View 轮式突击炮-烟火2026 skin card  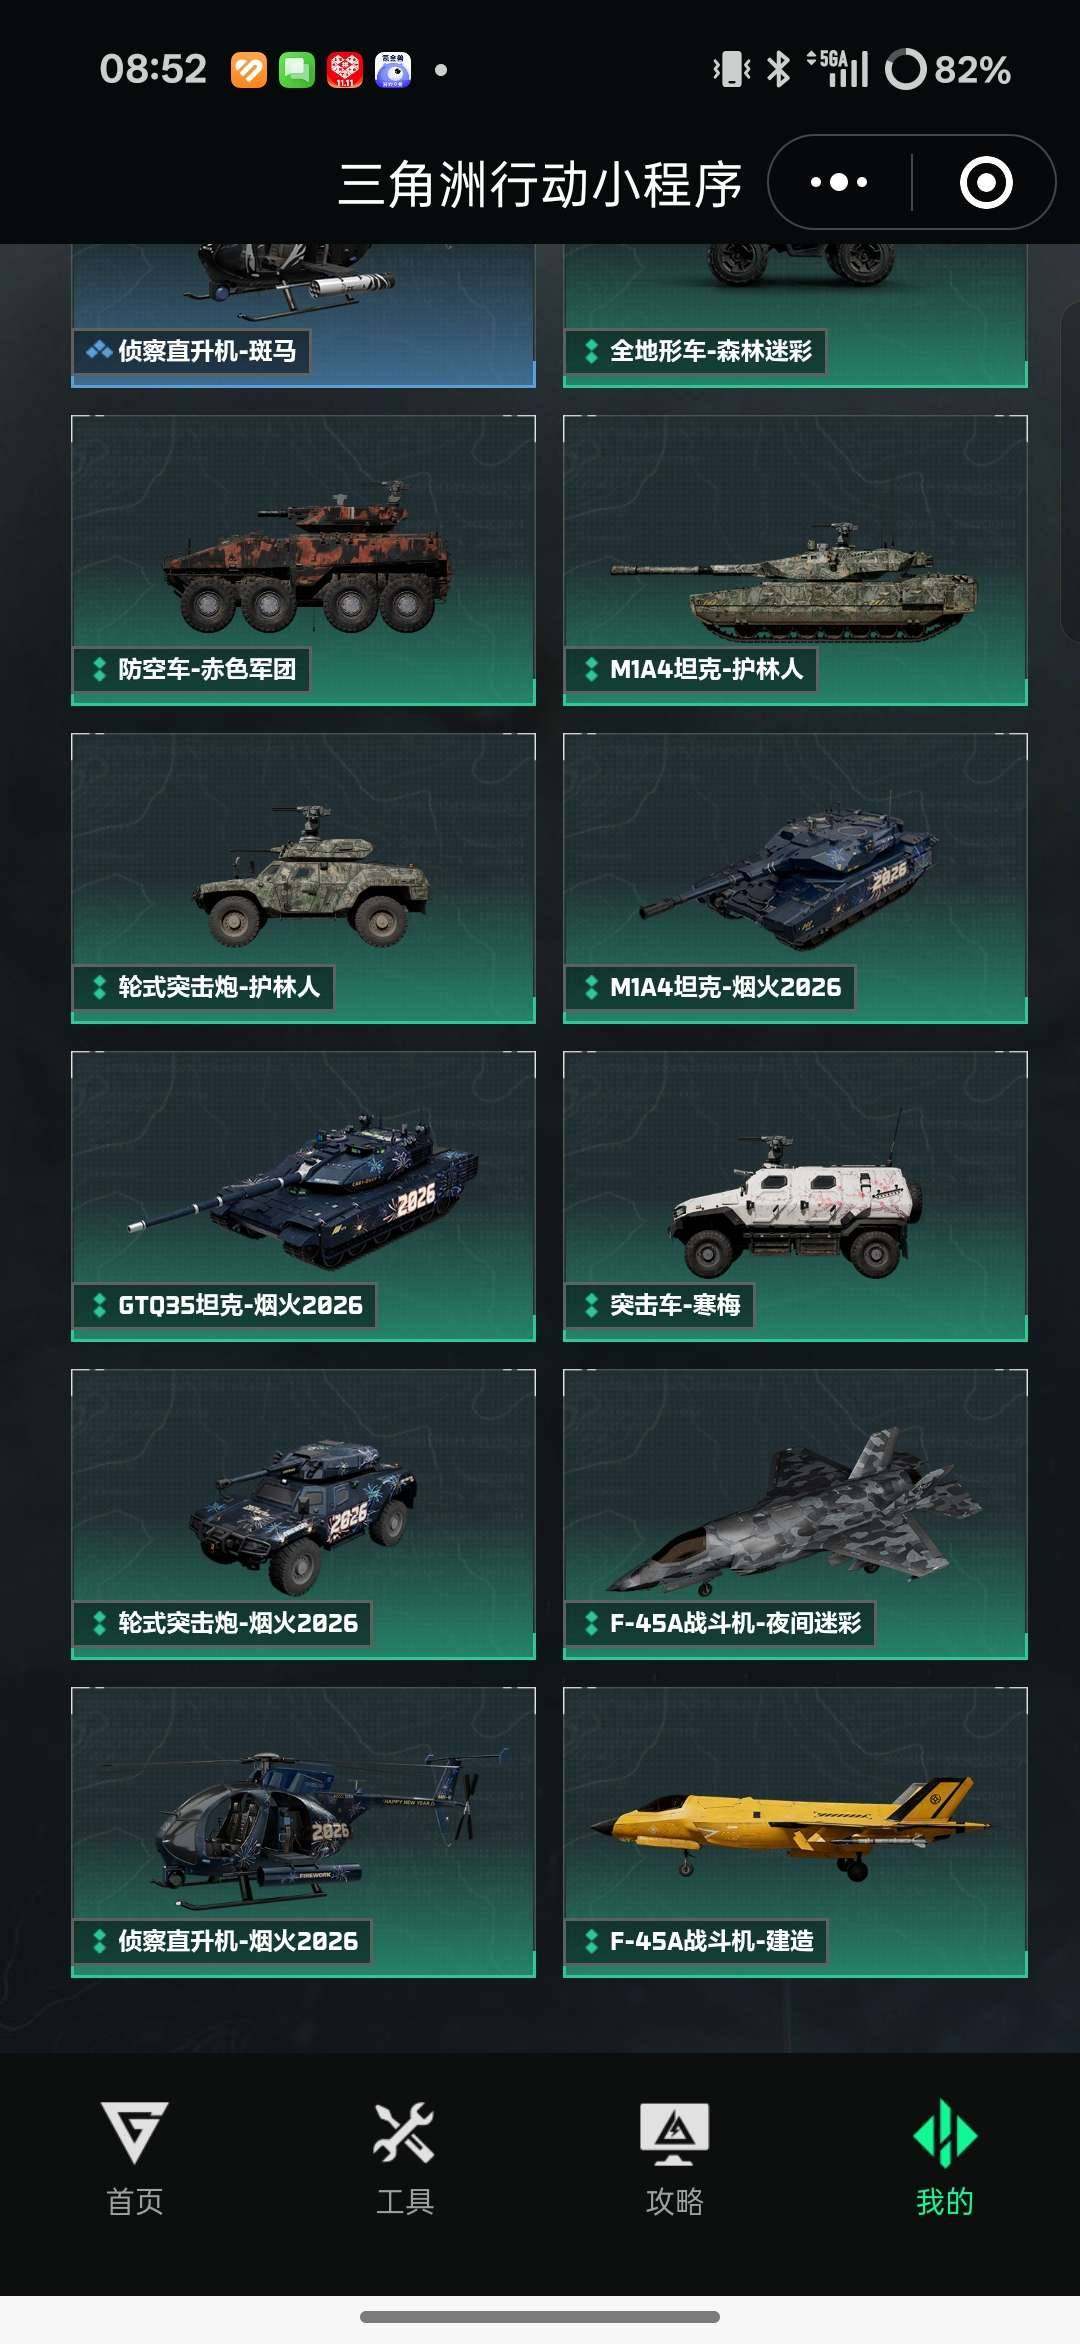303,1514
